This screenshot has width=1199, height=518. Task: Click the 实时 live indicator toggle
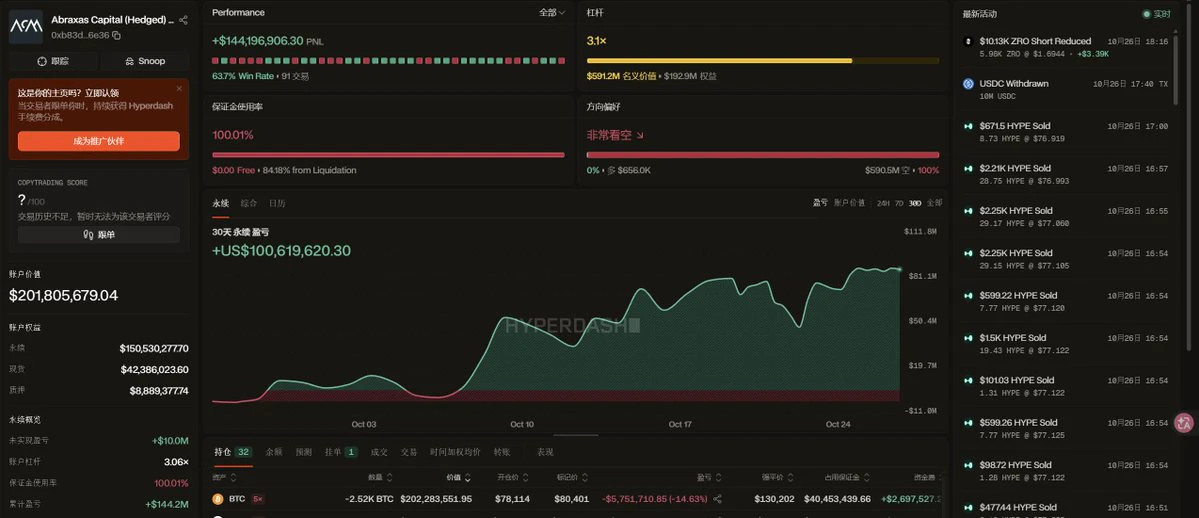point(1155,14)
